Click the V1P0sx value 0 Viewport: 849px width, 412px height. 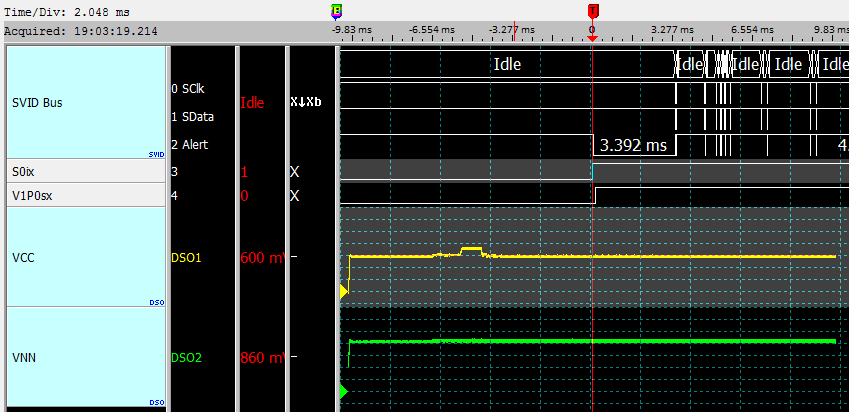tap(244, 195)
